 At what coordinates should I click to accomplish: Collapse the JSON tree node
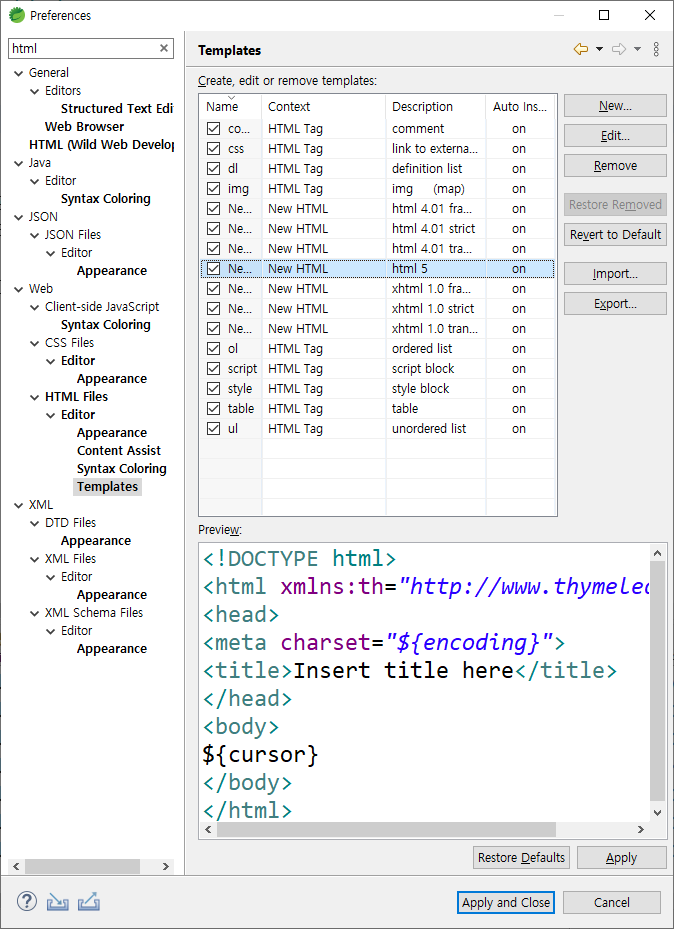point(19,217)
